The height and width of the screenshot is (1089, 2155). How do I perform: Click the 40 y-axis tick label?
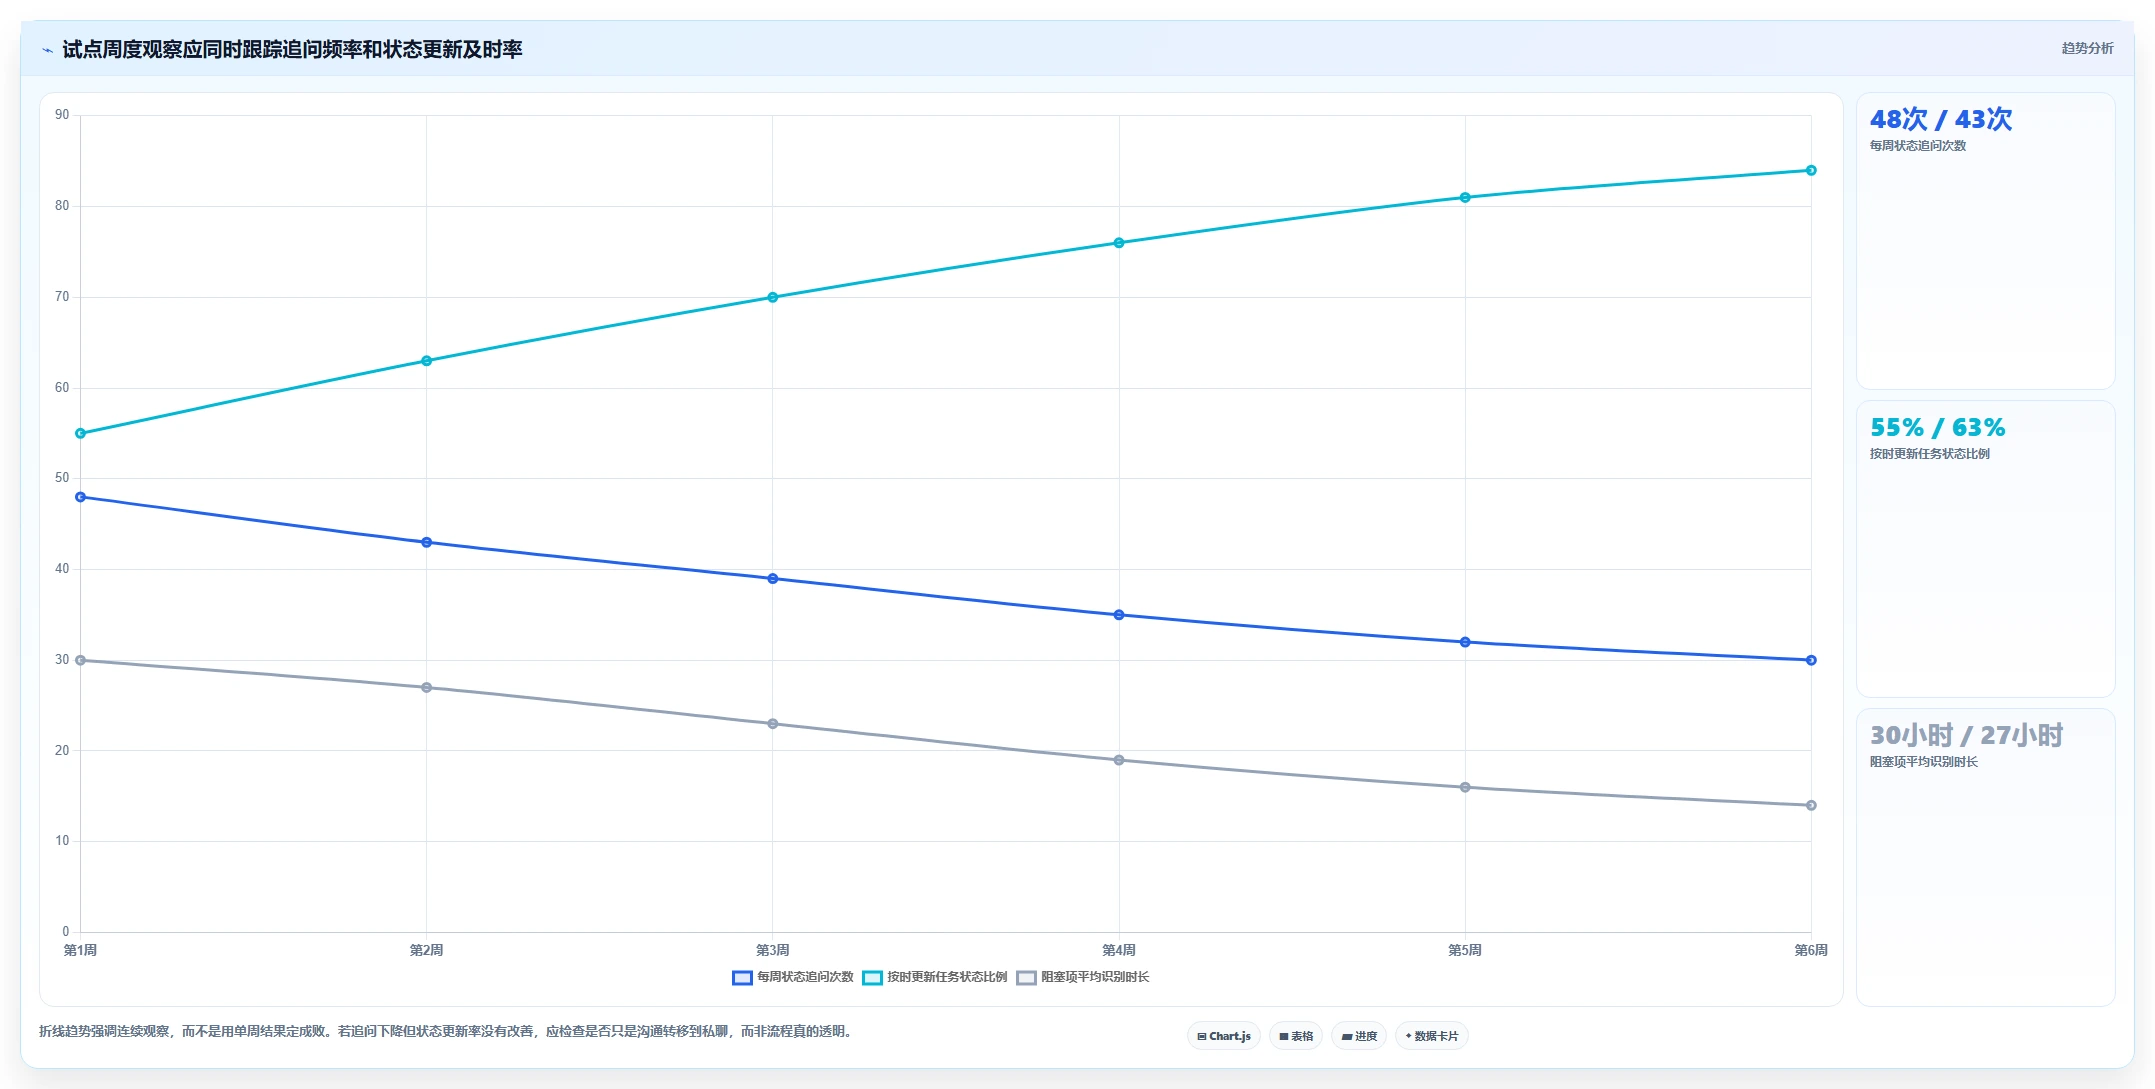(62, 569)
